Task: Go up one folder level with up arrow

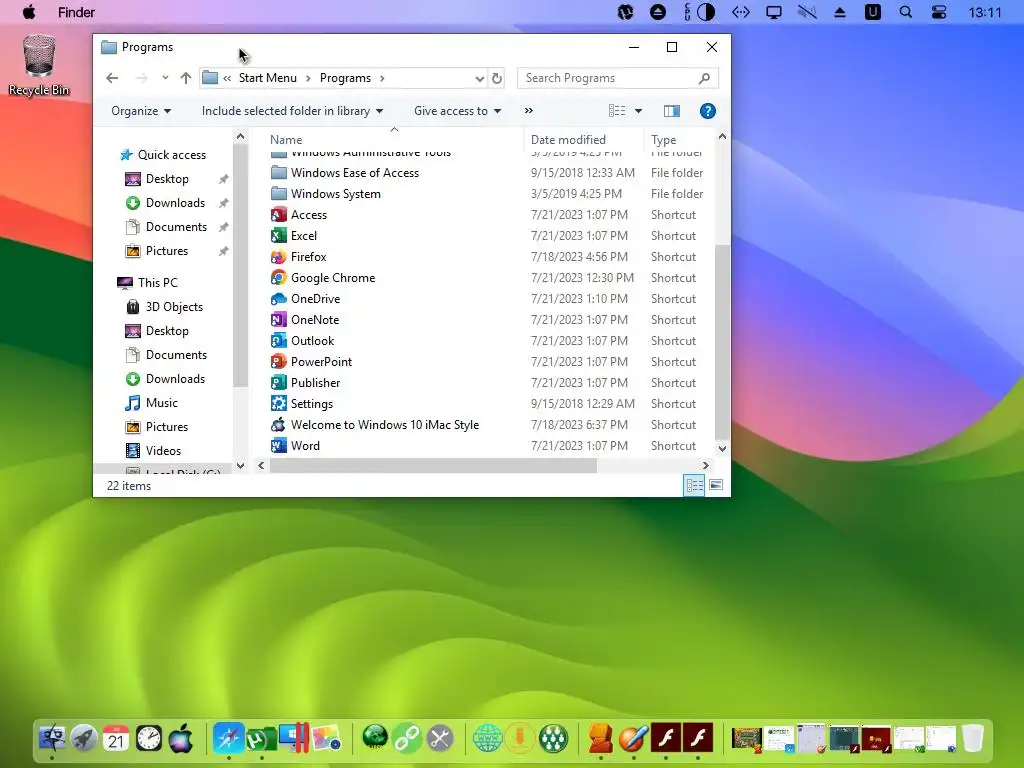Action: point(185,78)
